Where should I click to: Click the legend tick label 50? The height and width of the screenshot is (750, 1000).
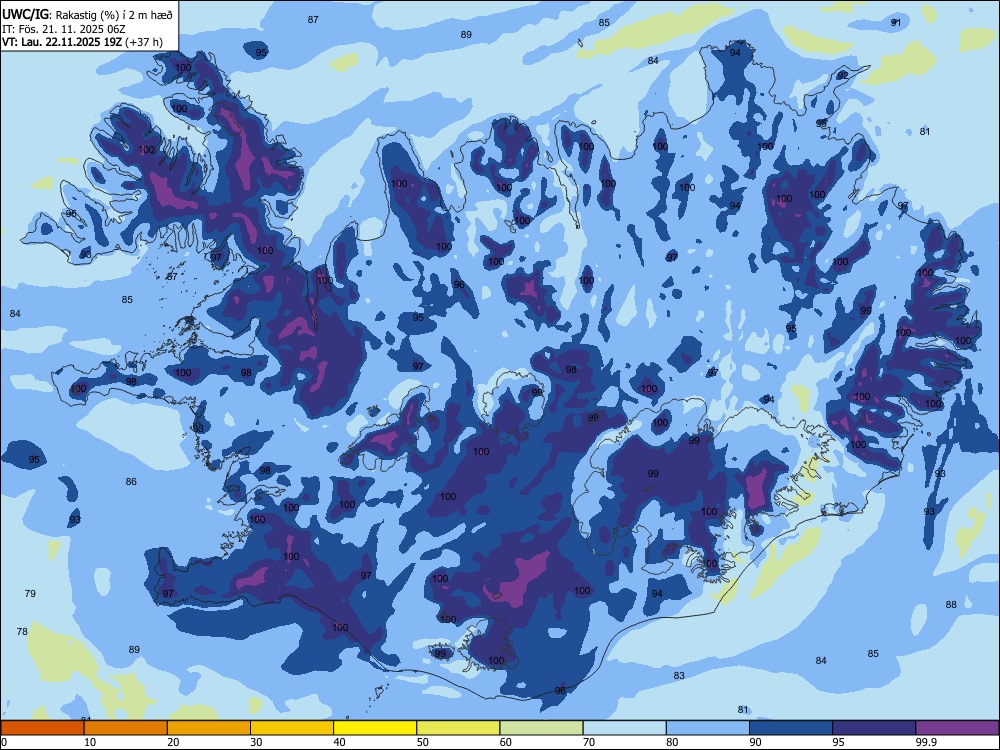pyautogui.click(x=422, y=742)
